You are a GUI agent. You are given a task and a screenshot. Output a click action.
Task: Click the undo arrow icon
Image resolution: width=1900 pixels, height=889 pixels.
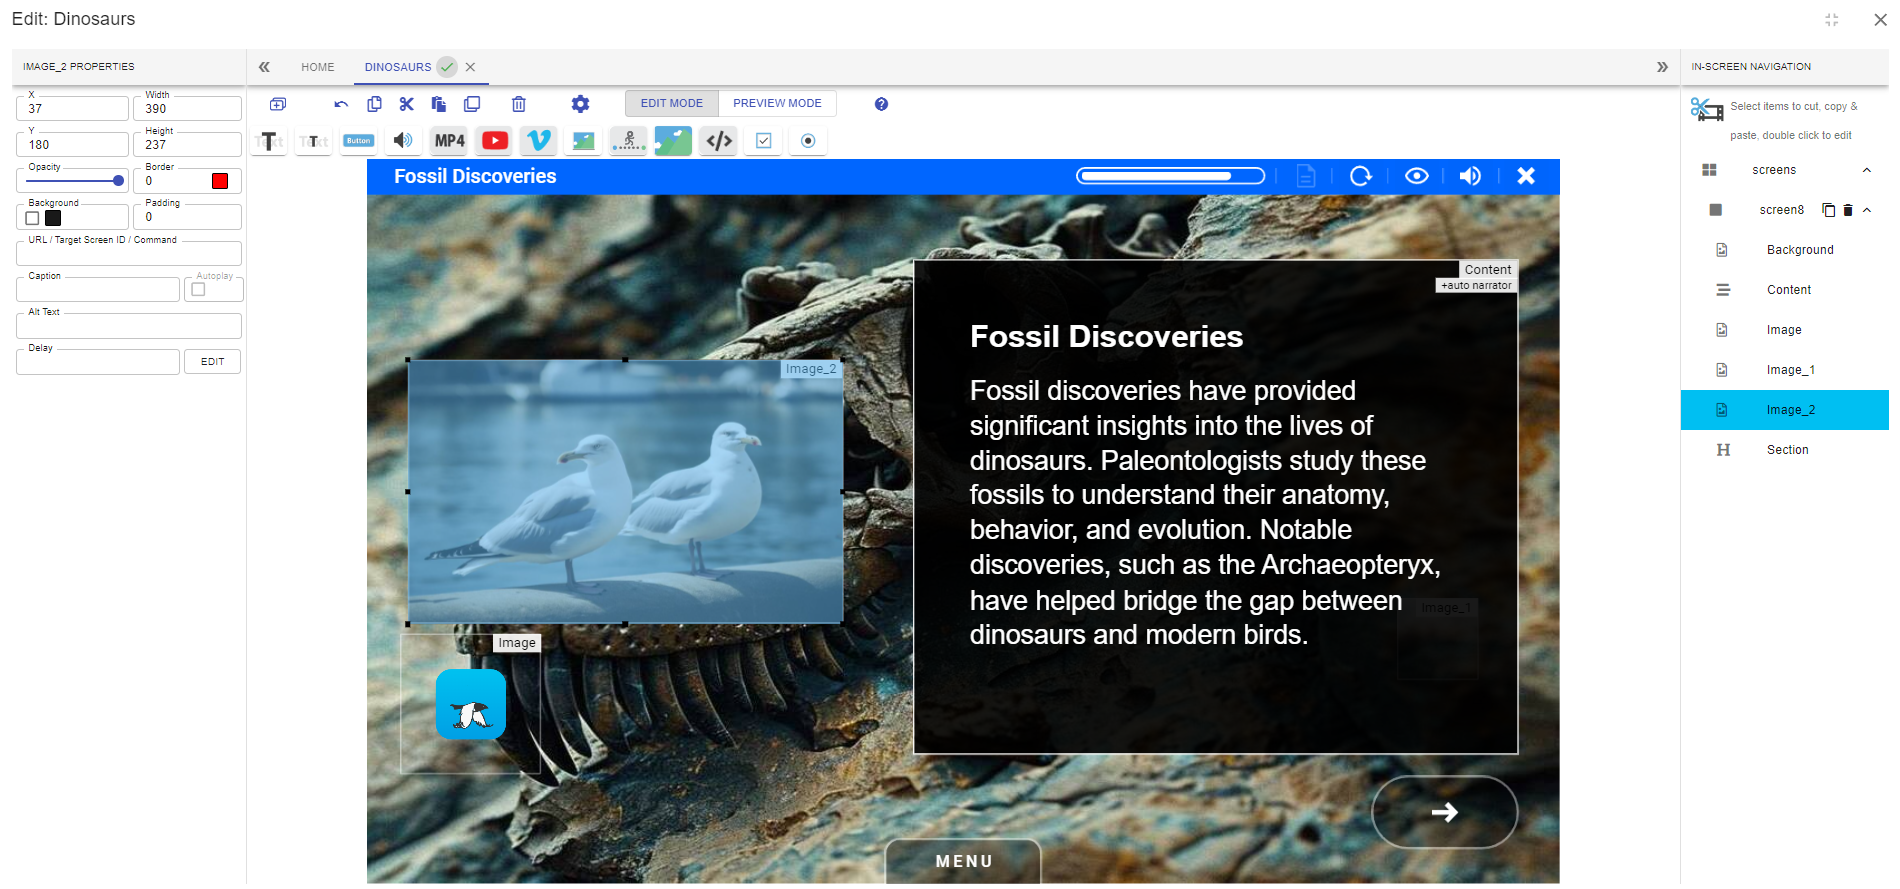341,104
